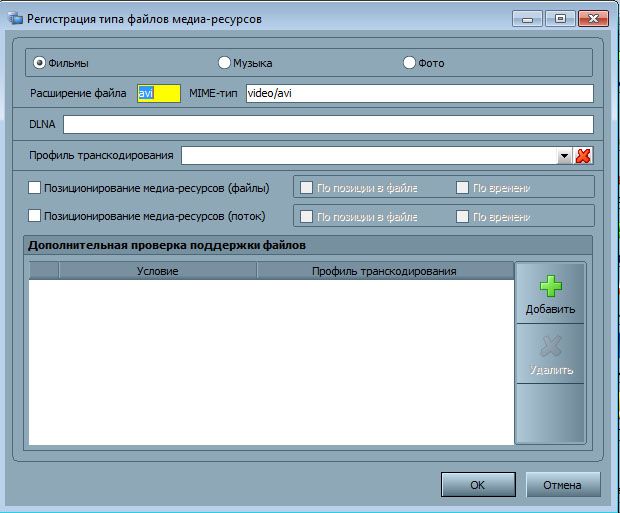
Task: Clear transcoding profile with red X icon
Action: click(584, 155)
